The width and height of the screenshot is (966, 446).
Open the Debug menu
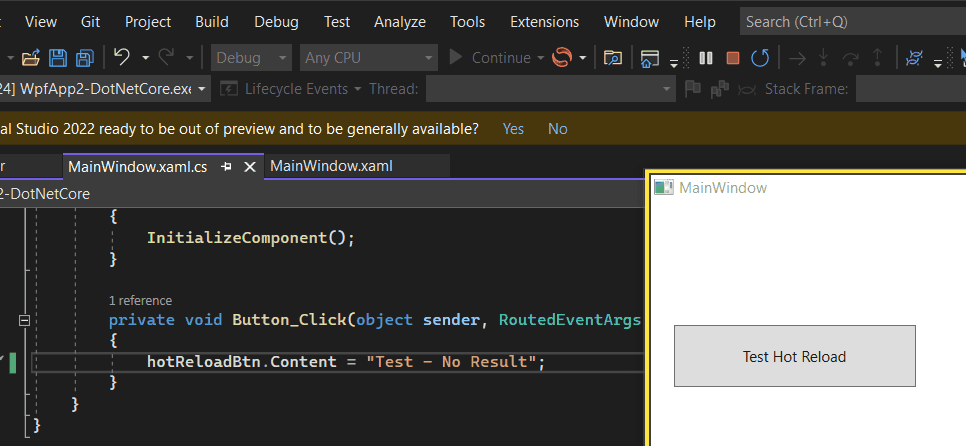pos(276,22)
